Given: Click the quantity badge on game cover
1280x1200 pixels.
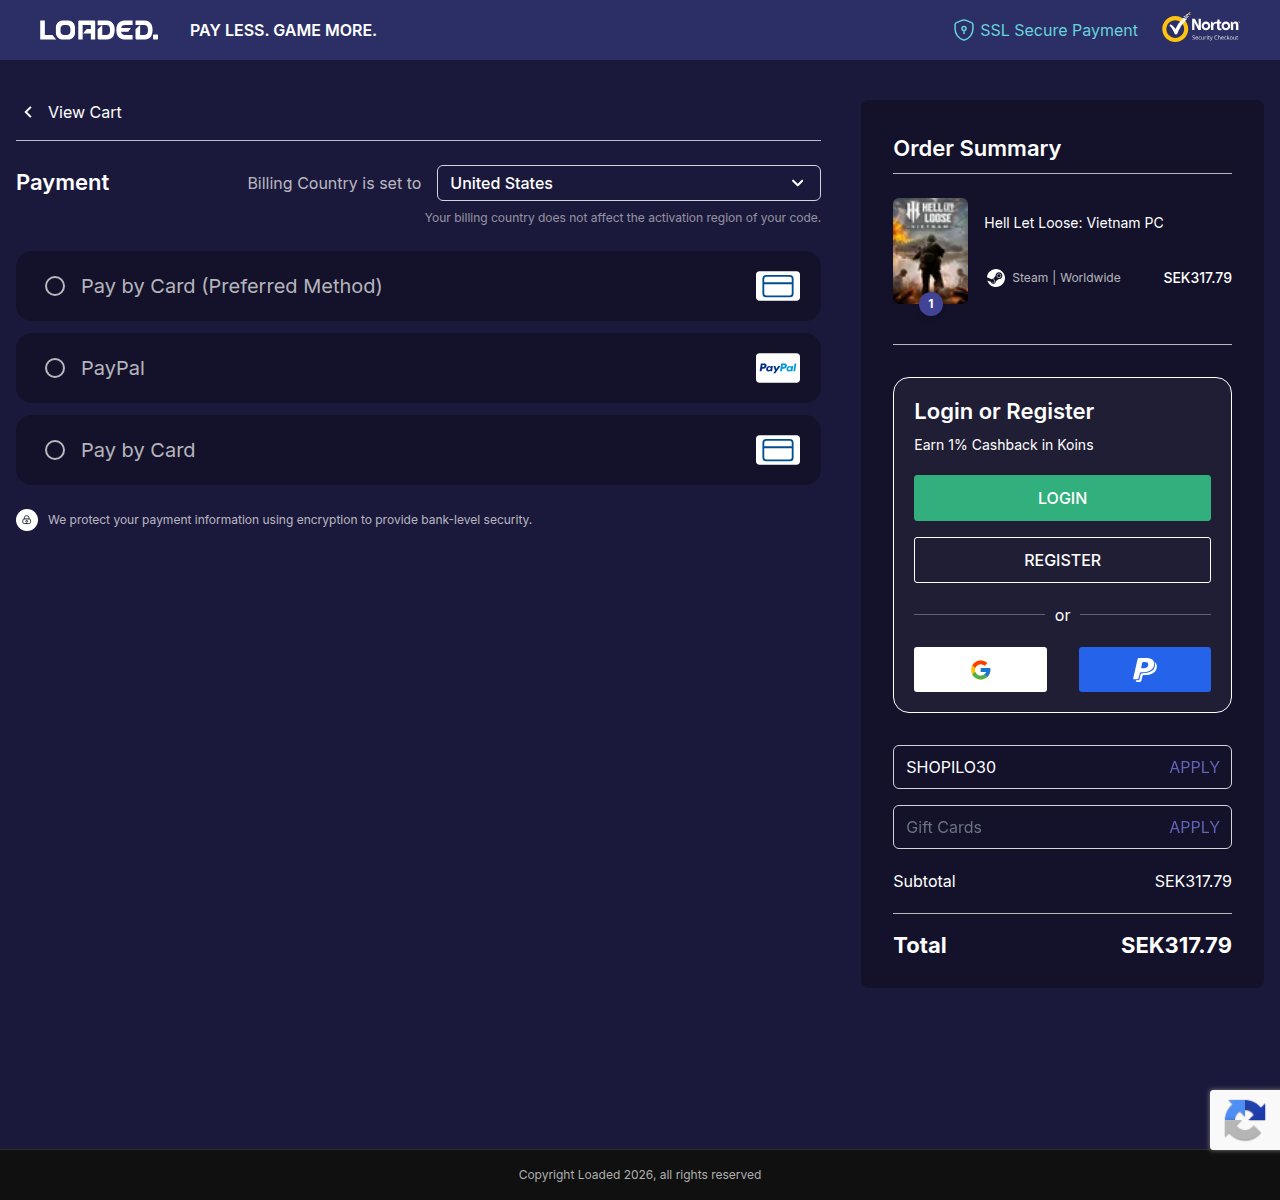Looking at the screenshot, I should pos(931,304).
